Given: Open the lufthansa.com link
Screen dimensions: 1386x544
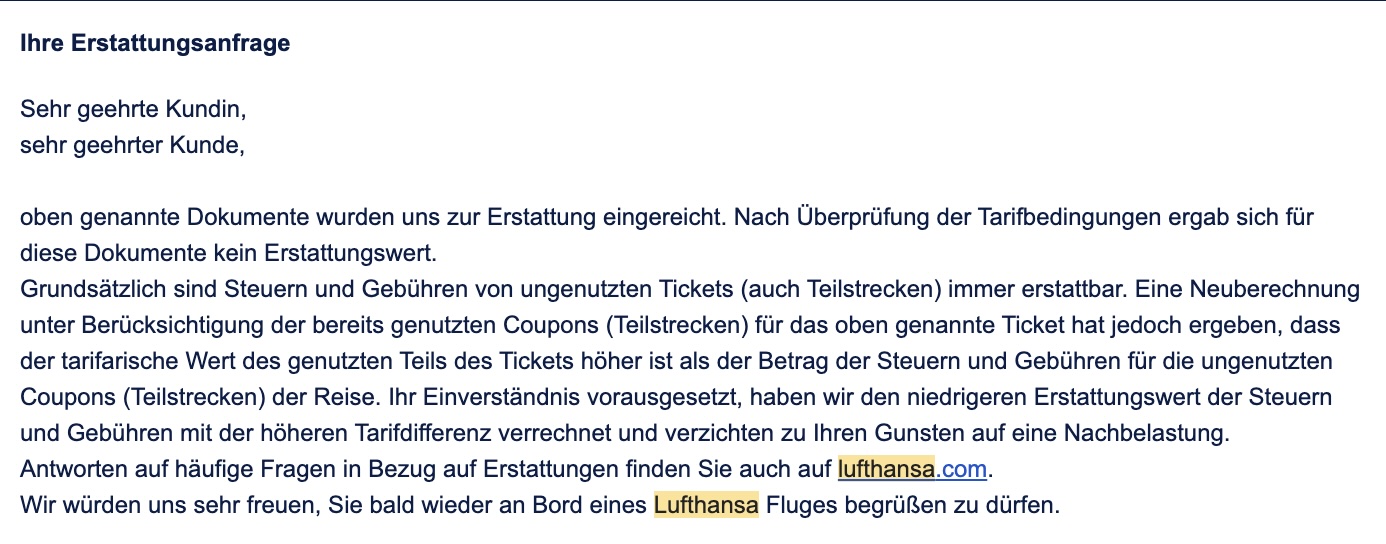Looking at the screenshot, I should 912,468.
